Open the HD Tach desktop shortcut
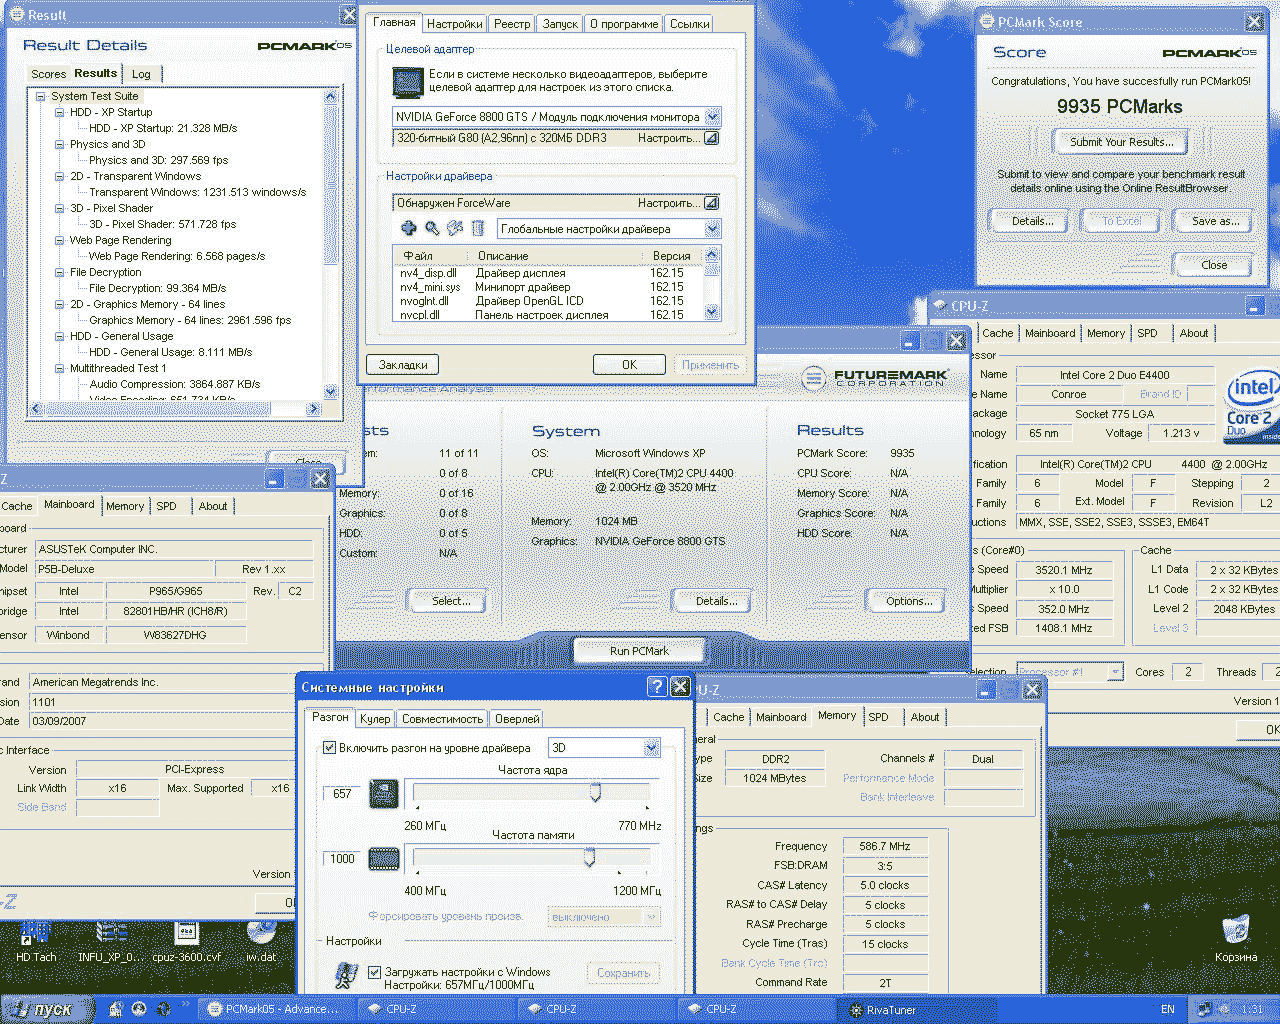 pyautogui.click(x=36, y=941)
